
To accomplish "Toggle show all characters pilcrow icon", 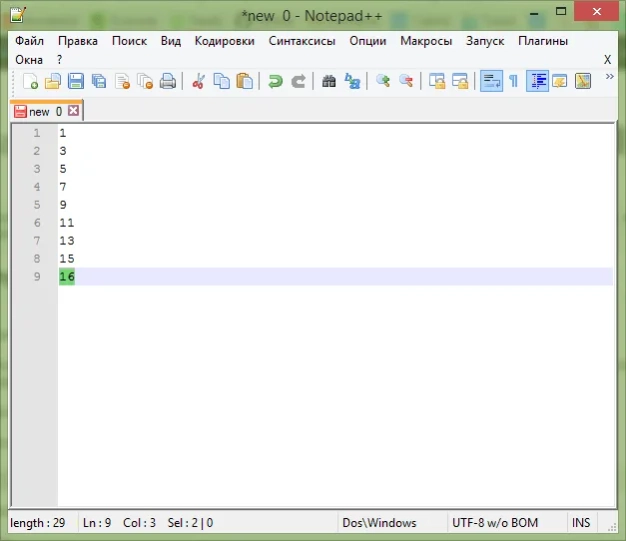I will pos(514,81).
